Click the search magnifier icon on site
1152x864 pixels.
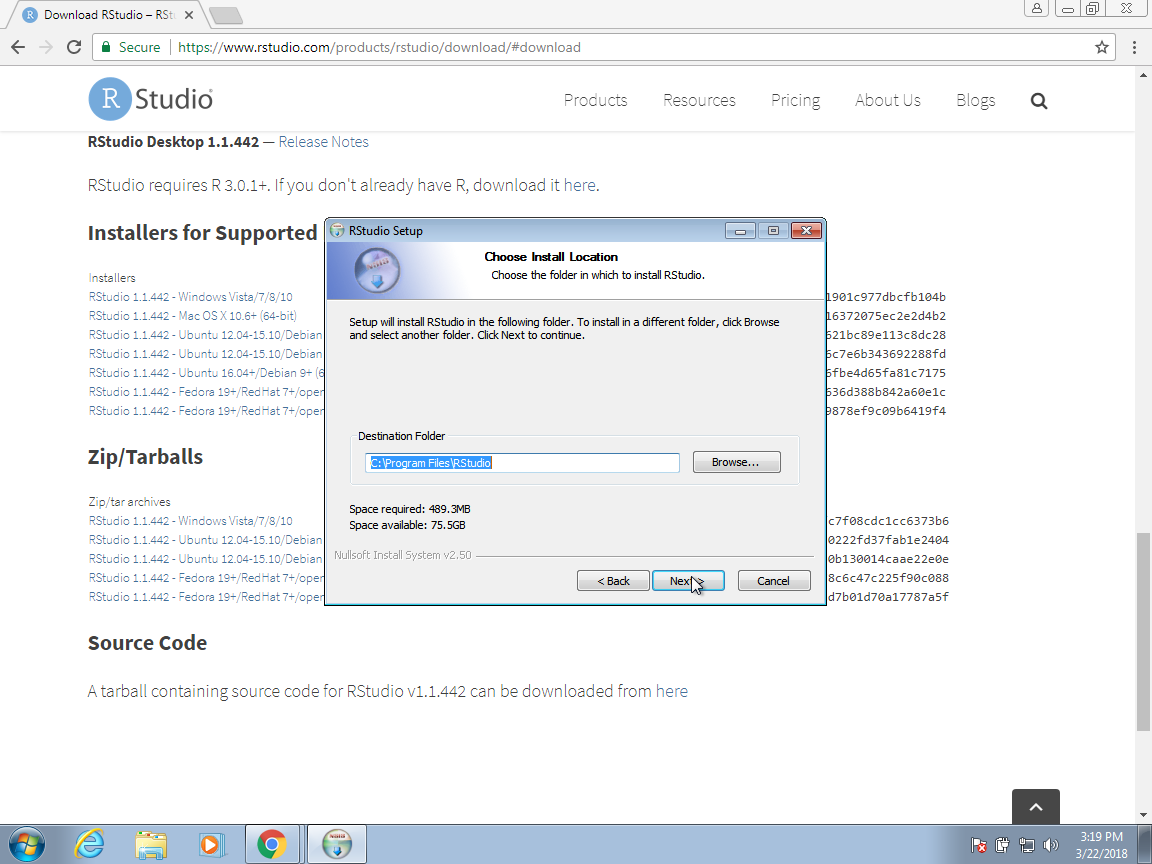pyautogui.click(x=1039, y=101)
